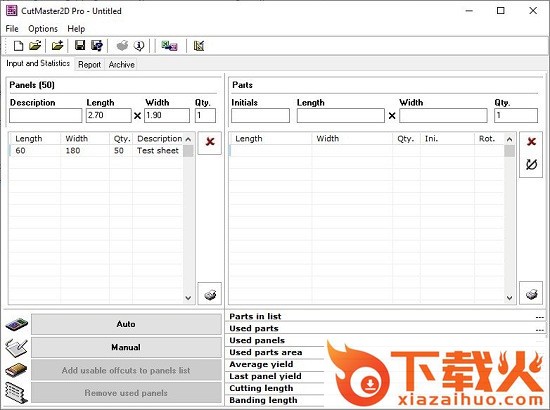Click the Used parts statistic row
The height and width of the screenshot is (410, 550).
coord(386,329)
